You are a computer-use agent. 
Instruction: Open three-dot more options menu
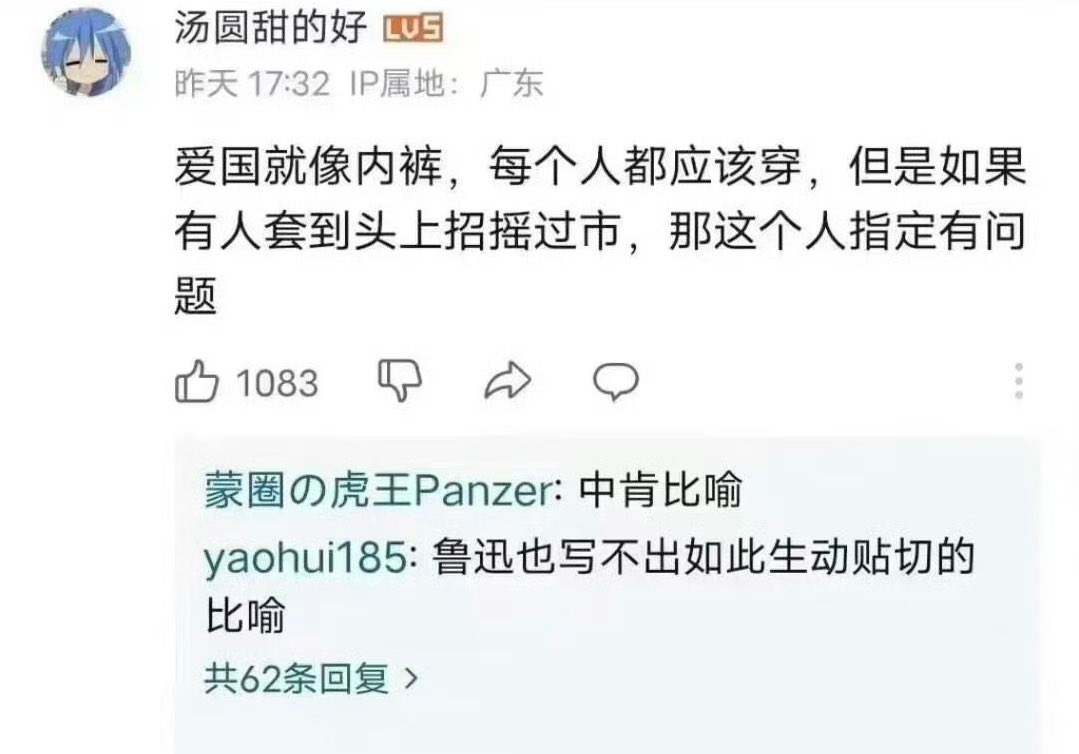click(1019, 380)
